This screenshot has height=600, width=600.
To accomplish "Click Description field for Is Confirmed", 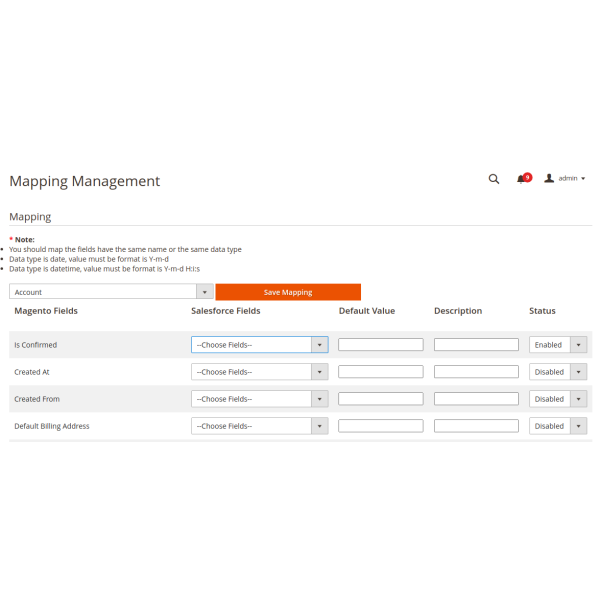I will 476,345.
